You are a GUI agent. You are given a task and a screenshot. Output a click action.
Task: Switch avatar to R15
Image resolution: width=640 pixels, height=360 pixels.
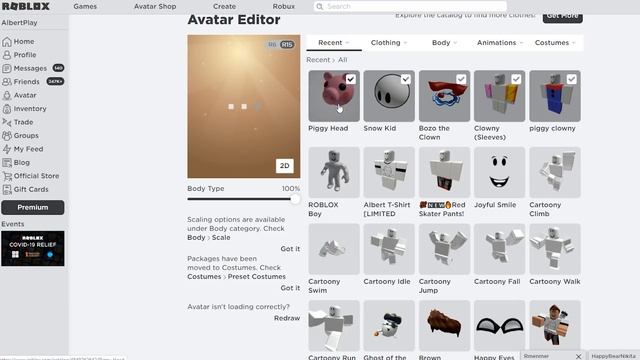(x=287, y=44)
